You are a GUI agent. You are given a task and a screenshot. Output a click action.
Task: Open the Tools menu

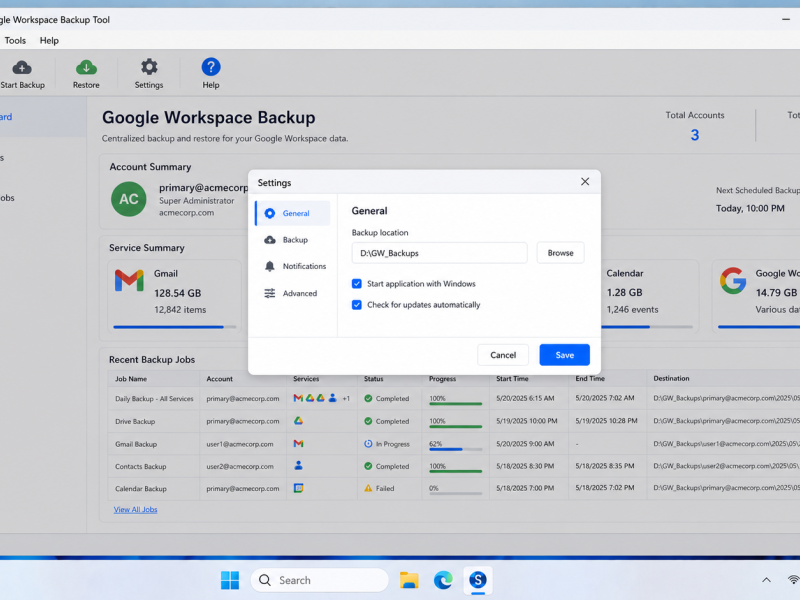pos(15,40)
